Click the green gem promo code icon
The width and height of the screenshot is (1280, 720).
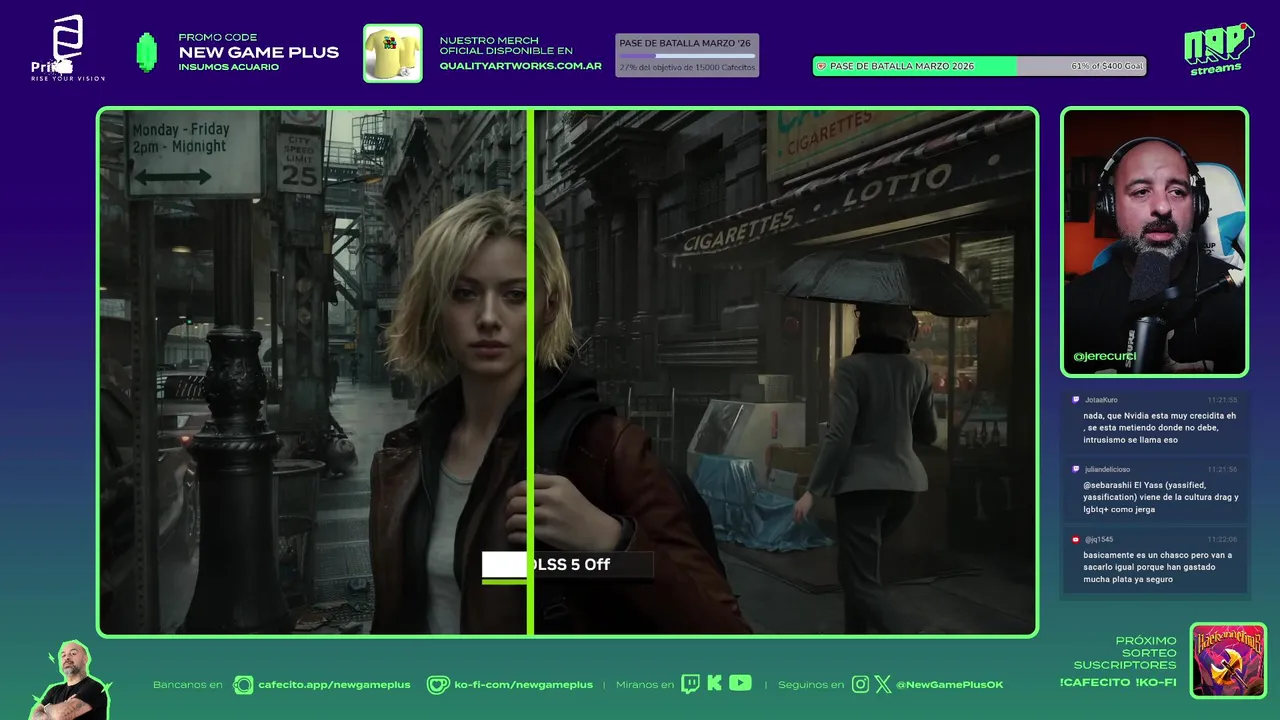click(x=147, y=52)
